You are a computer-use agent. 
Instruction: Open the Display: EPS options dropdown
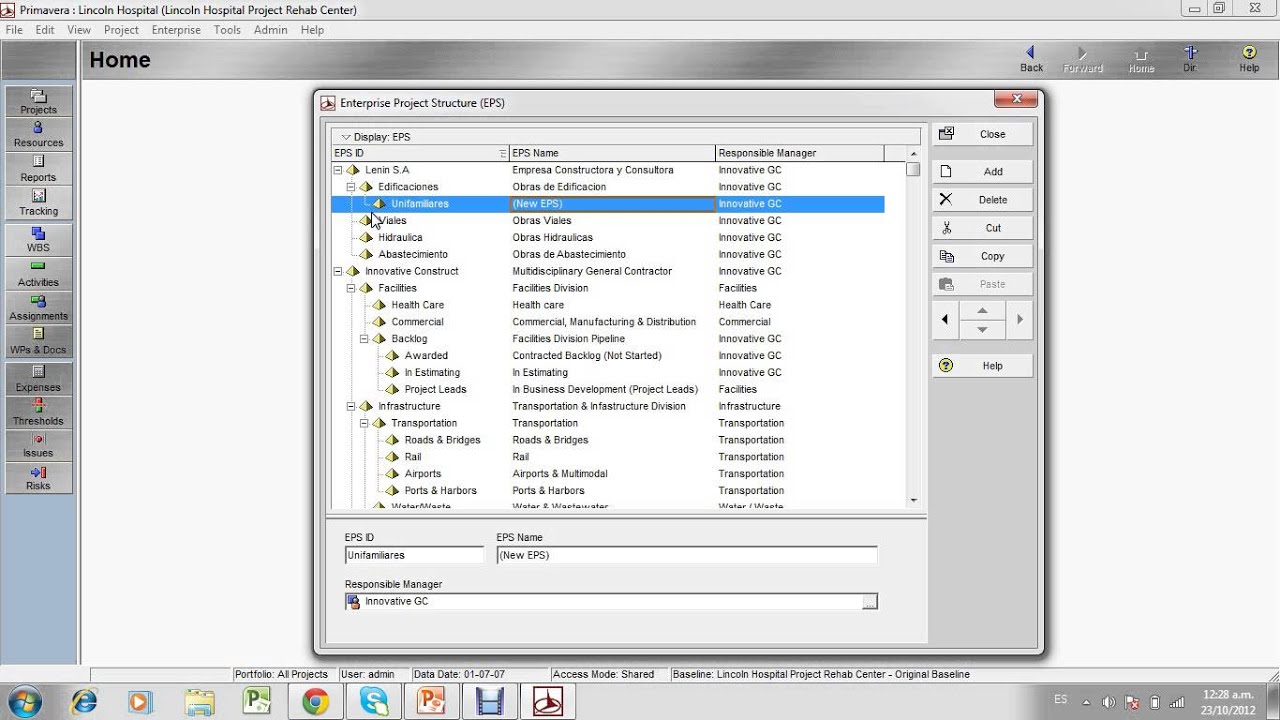tap(376, 137)
